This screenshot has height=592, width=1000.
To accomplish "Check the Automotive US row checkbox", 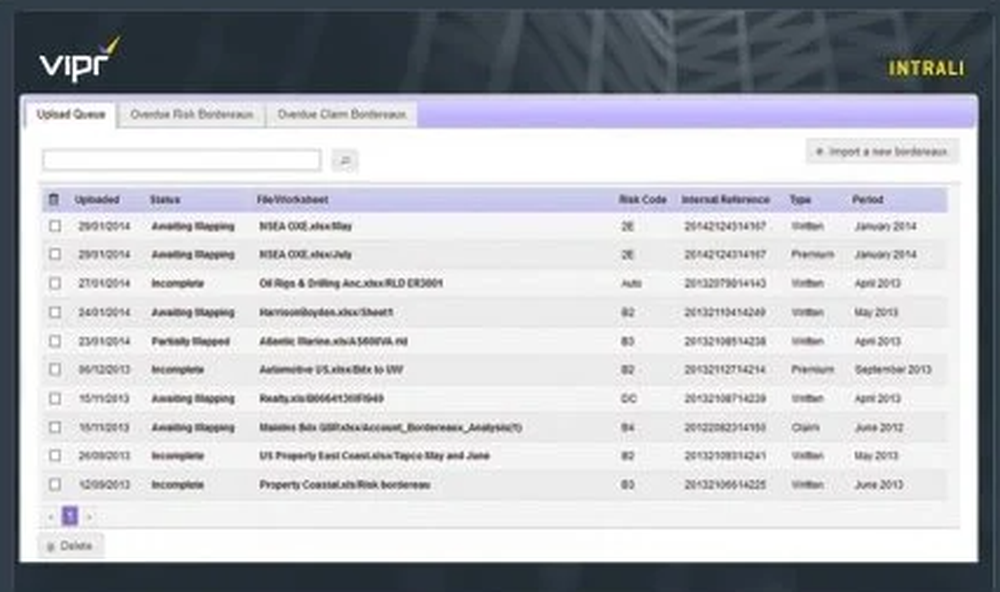I will [x=55, y=369].
